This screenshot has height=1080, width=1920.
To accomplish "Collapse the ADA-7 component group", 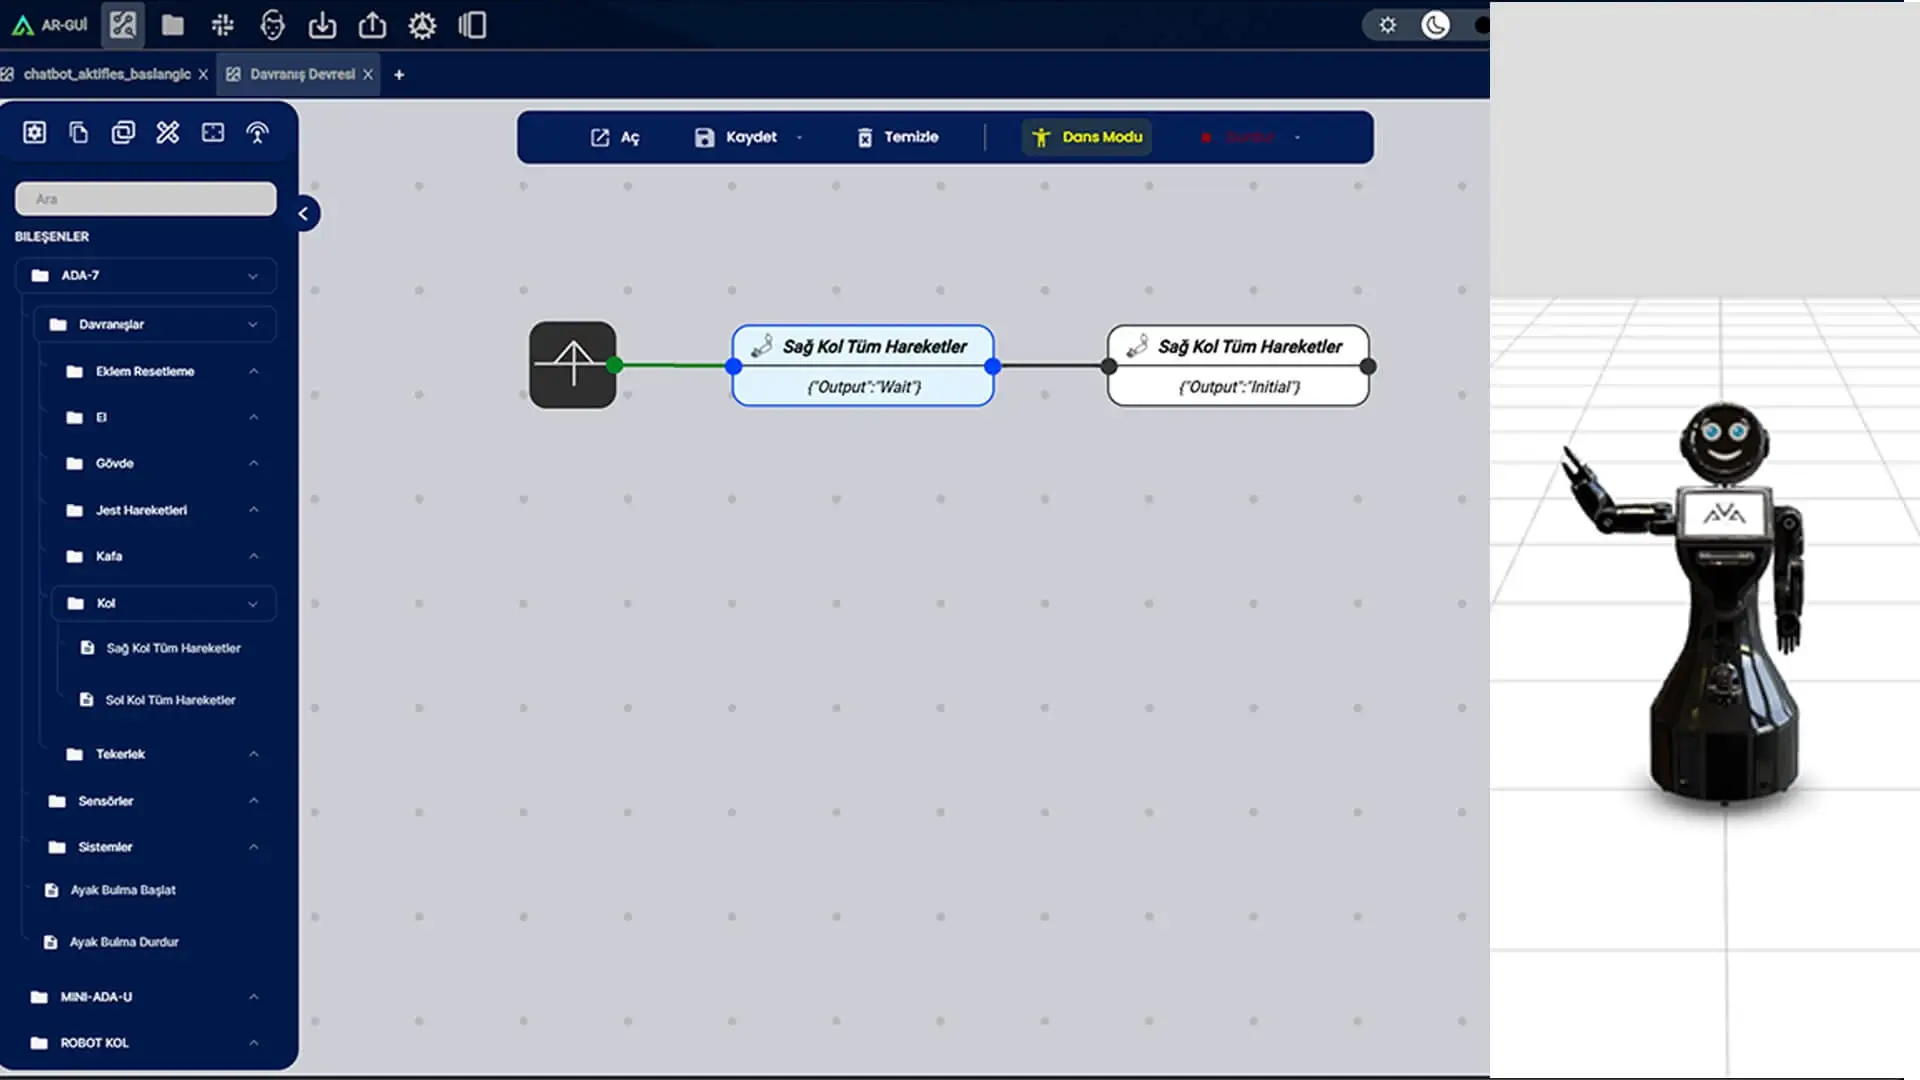I will (252, 275).
